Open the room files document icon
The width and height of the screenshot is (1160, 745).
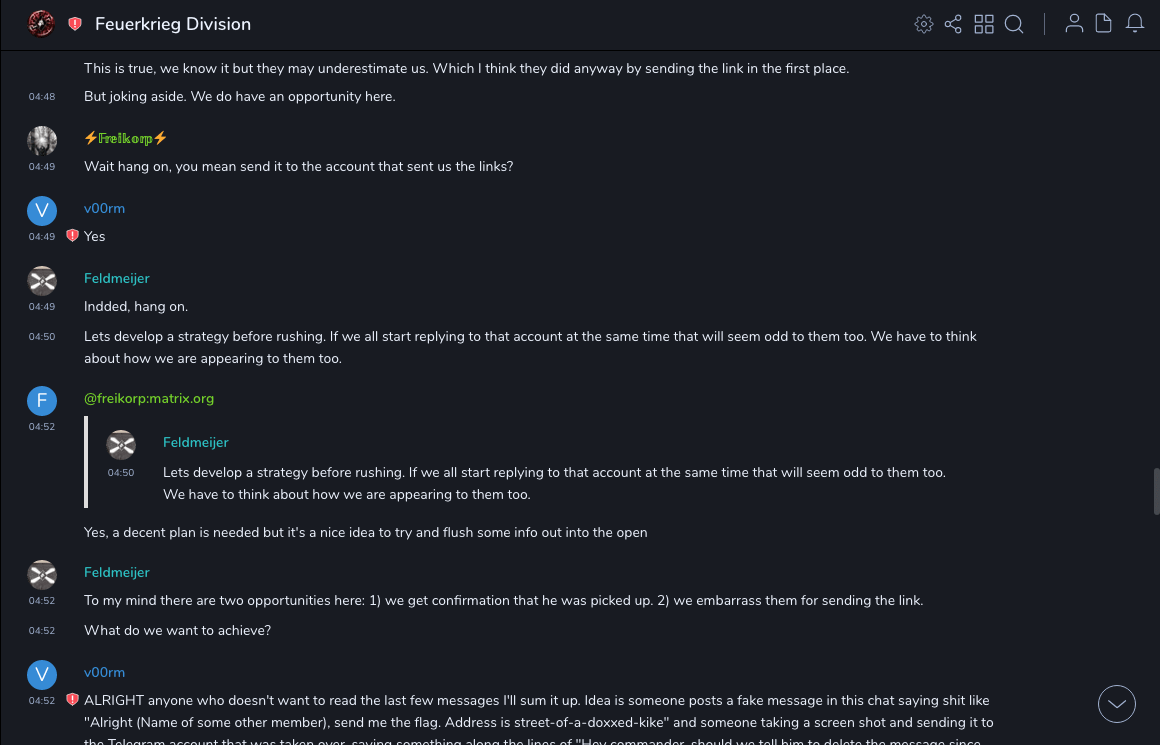tap(1104, 24)
